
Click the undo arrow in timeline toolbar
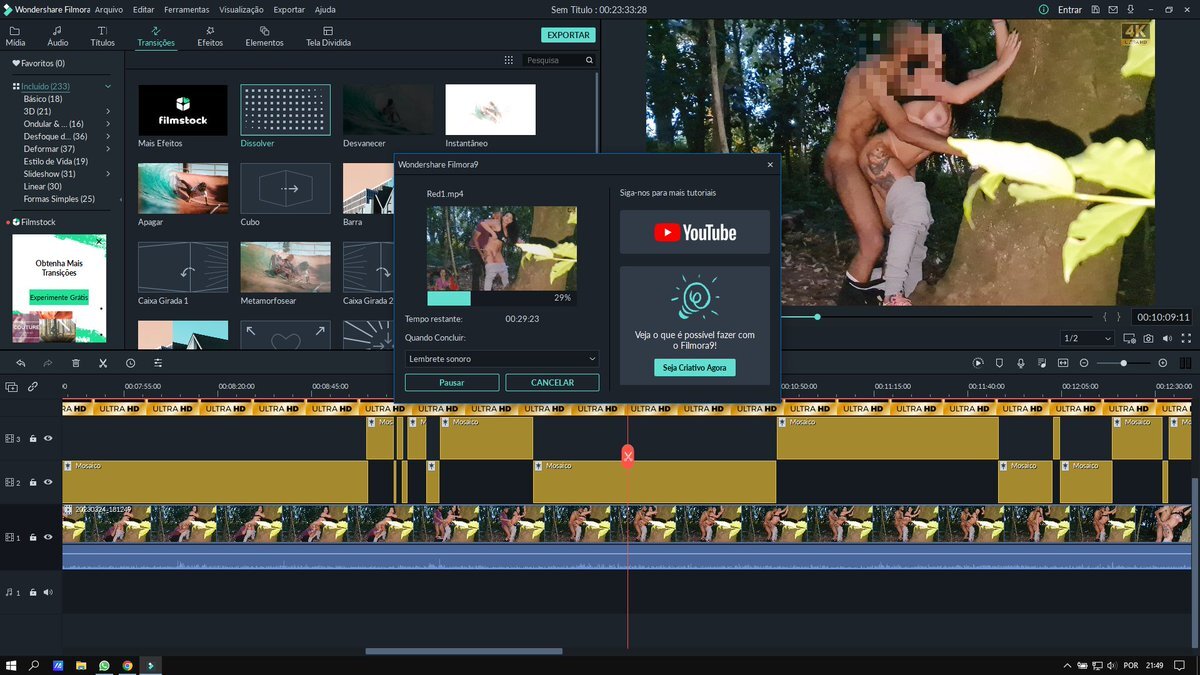(x=21, y=363)
